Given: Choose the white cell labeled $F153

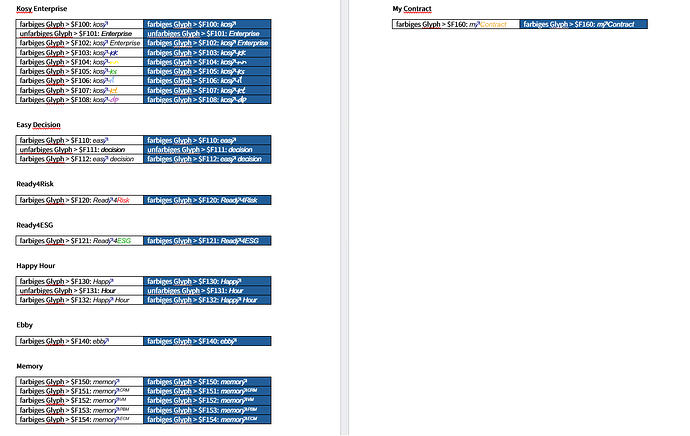Looking at the screenshot, I should tap(80, 410).
